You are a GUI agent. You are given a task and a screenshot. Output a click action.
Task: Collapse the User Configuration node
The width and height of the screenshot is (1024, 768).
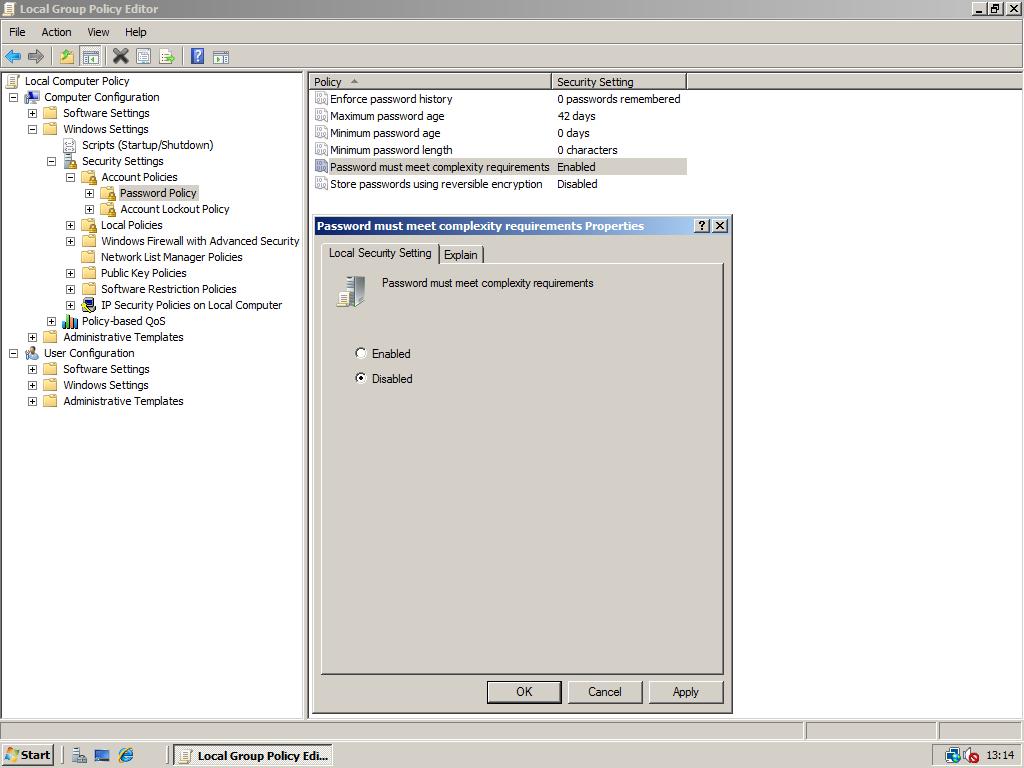click(13, 353)
